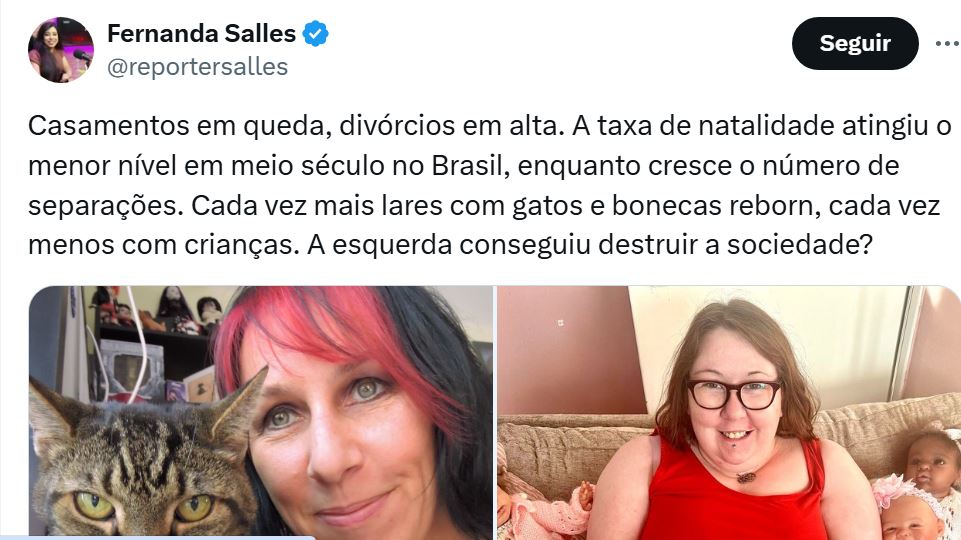Open the Fernanda Salles display name link
The height and width of the screenshot is (540, 961).
click(202, 34)
